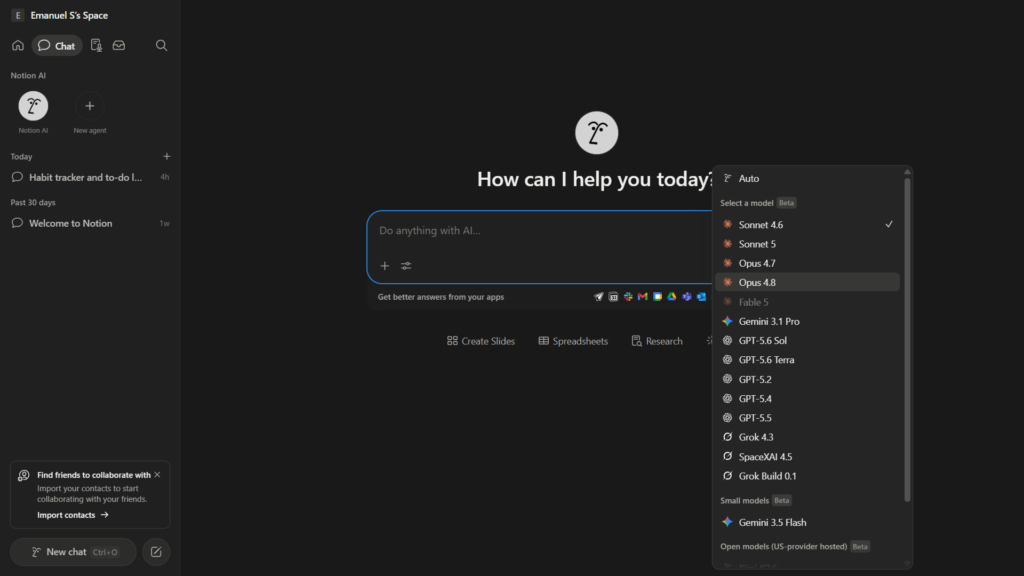Open the sidebar search icon
This screenshot has height=576, width=1024.
pyautogui.click(x=161, y=46)
